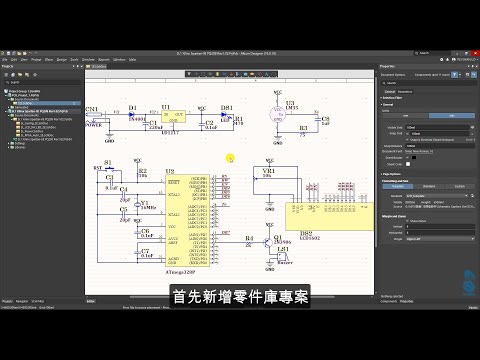Image resolution: width=480 pixels, height=360 pixels.
Task: Click the Projects panel search field
Action: point(42,82)
